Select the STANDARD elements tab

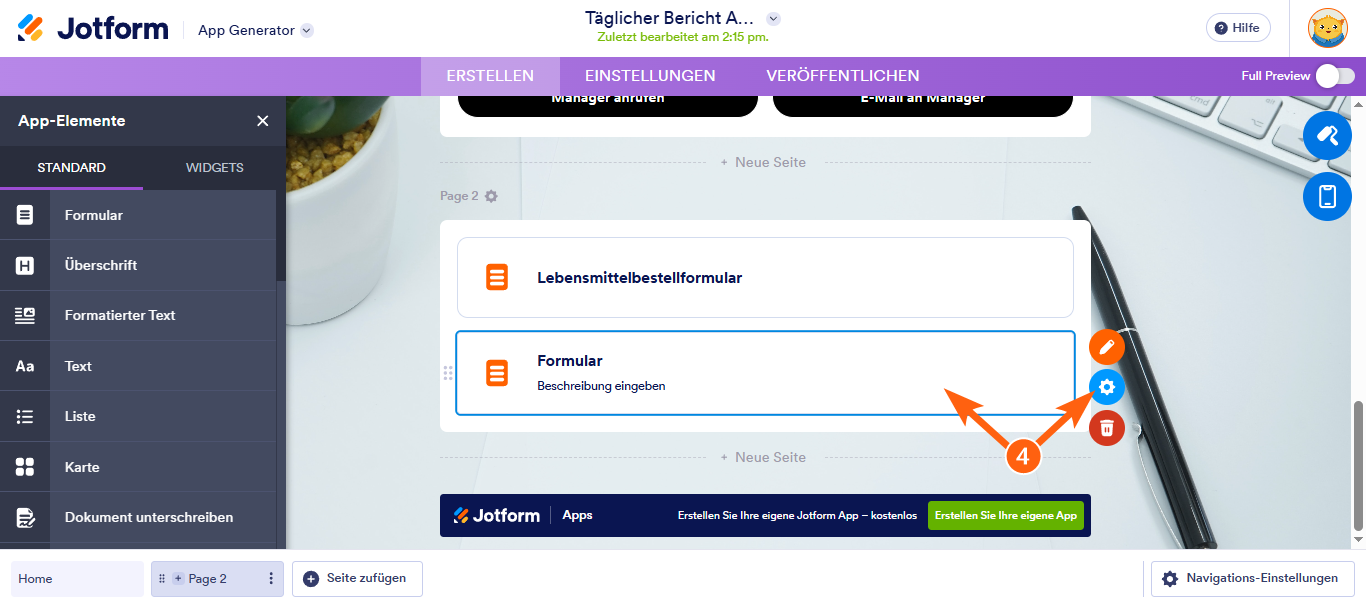[71, 168]
